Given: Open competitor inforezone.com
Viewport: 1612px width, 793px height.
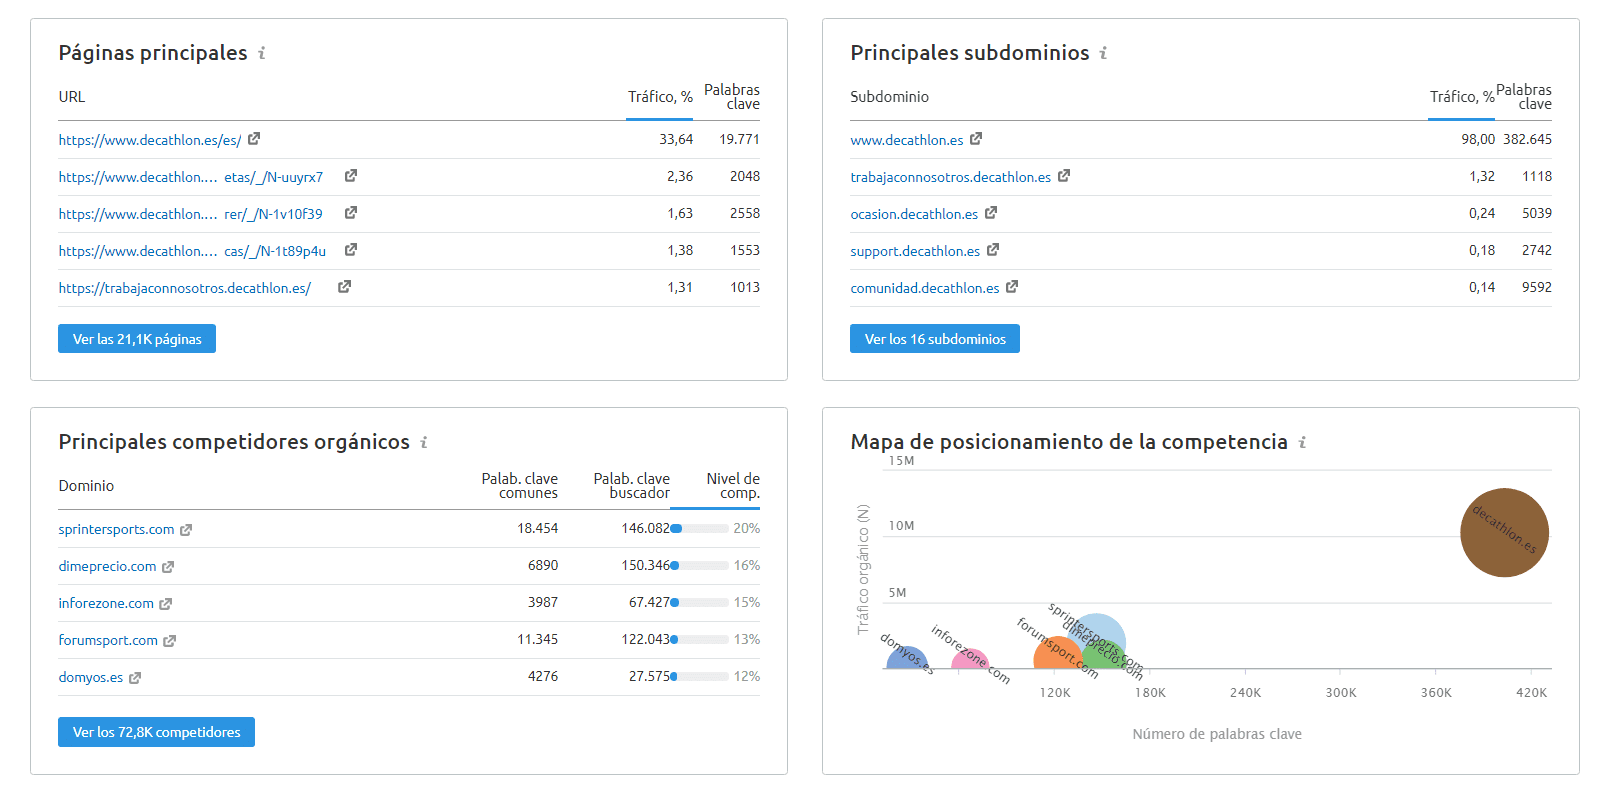Looking at the screenshot, I should pyautogui.click(x=106, y=603).
